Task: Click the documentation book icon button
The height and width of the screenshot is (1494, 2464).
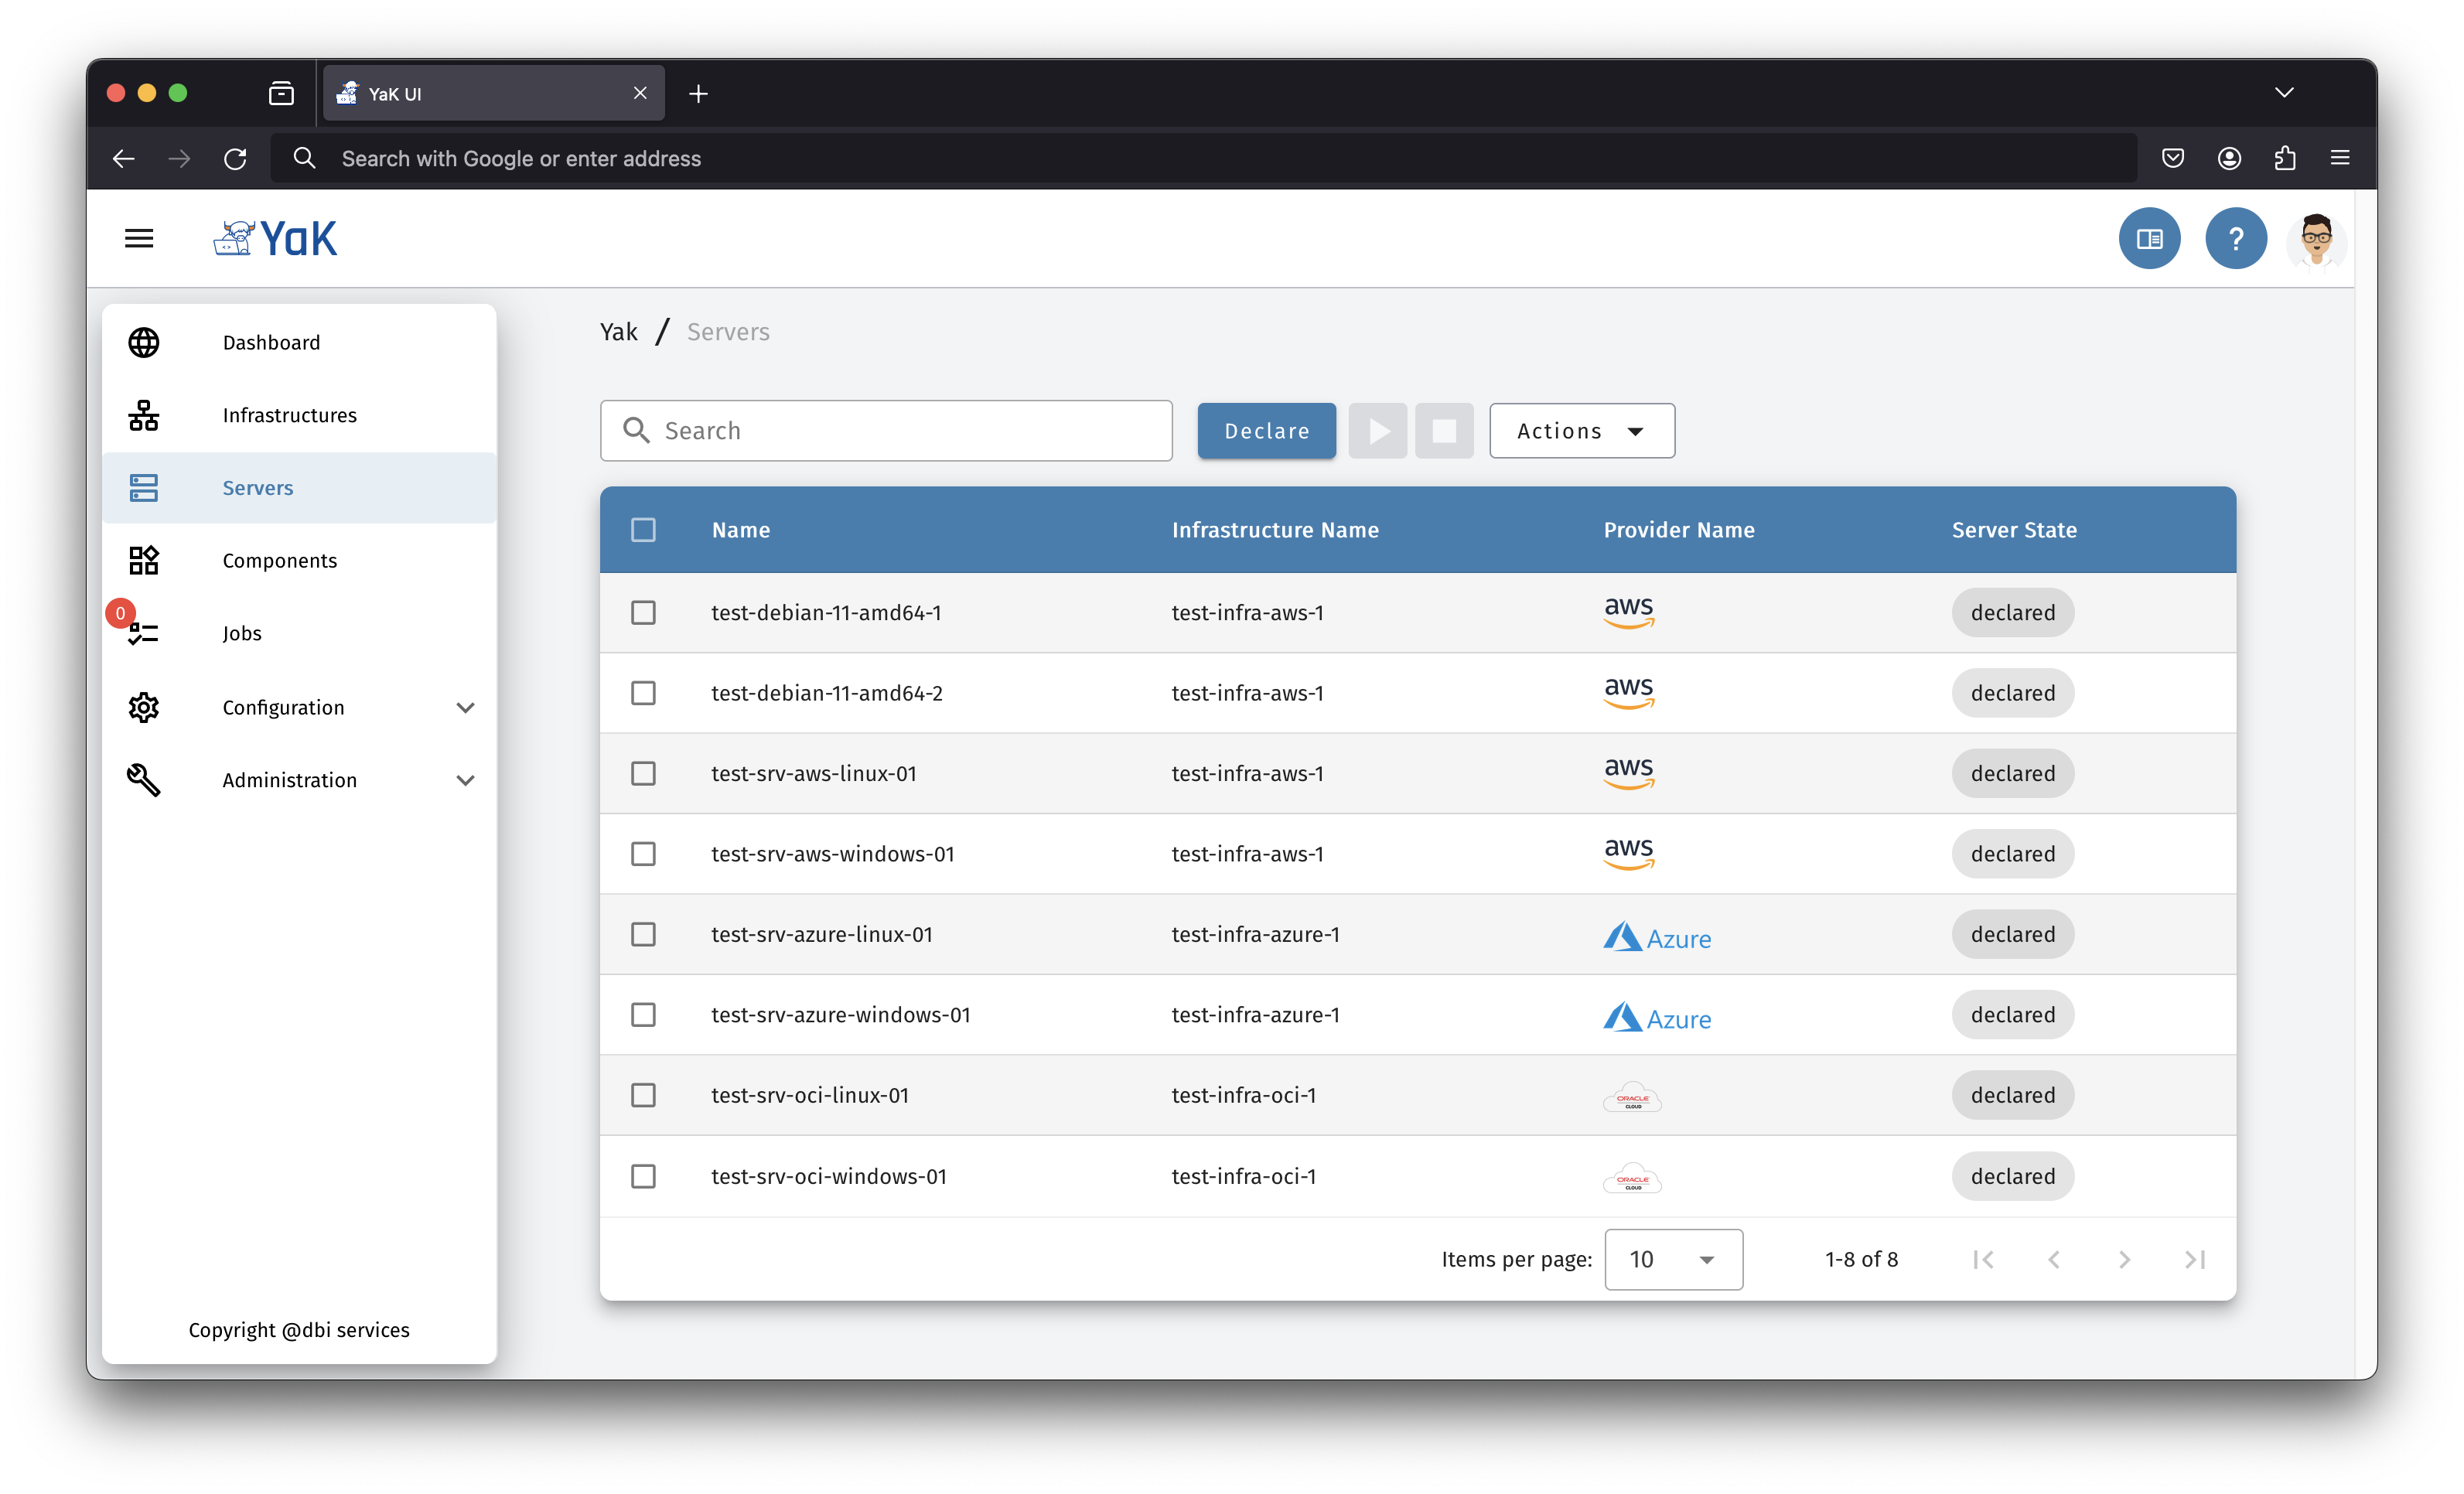Action: tap(2149, 238)
